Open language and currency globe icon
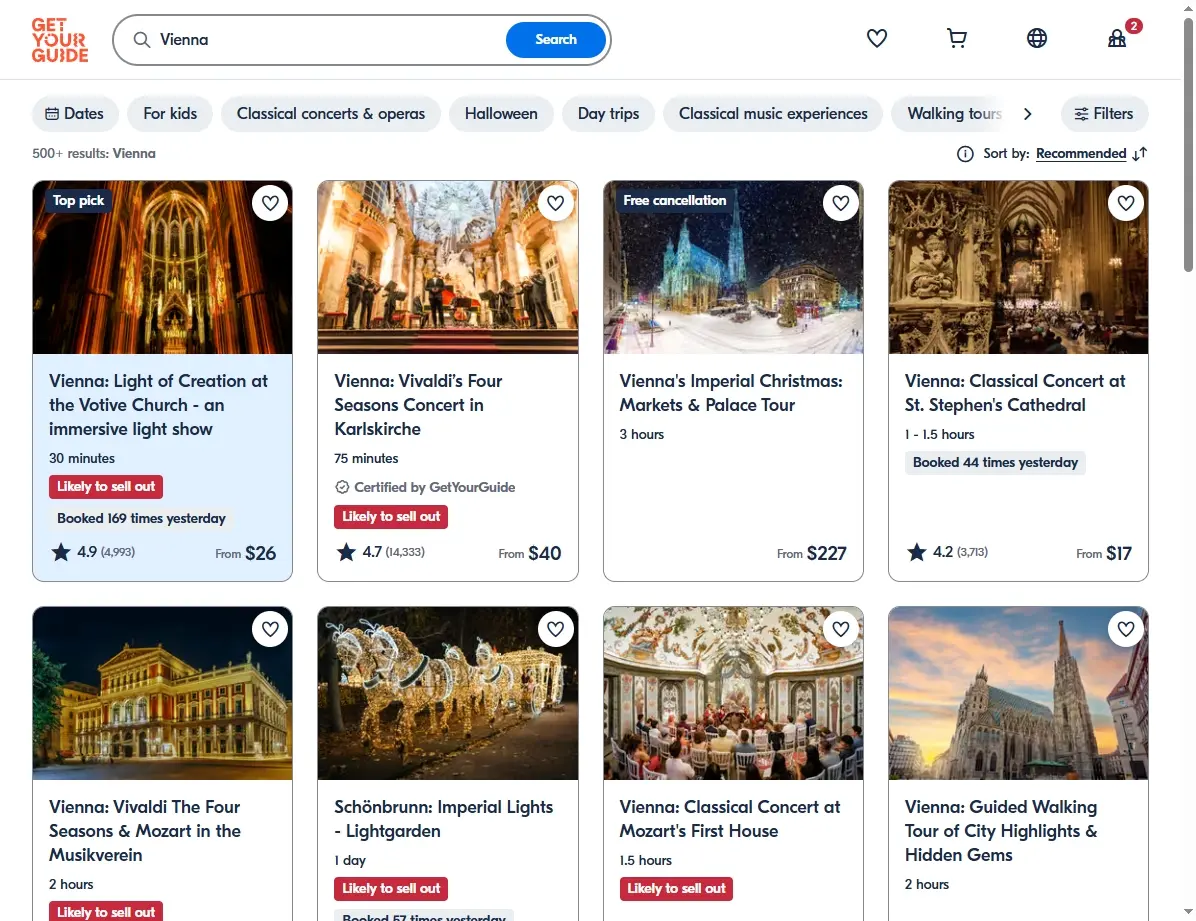 tap(1037, 38)
